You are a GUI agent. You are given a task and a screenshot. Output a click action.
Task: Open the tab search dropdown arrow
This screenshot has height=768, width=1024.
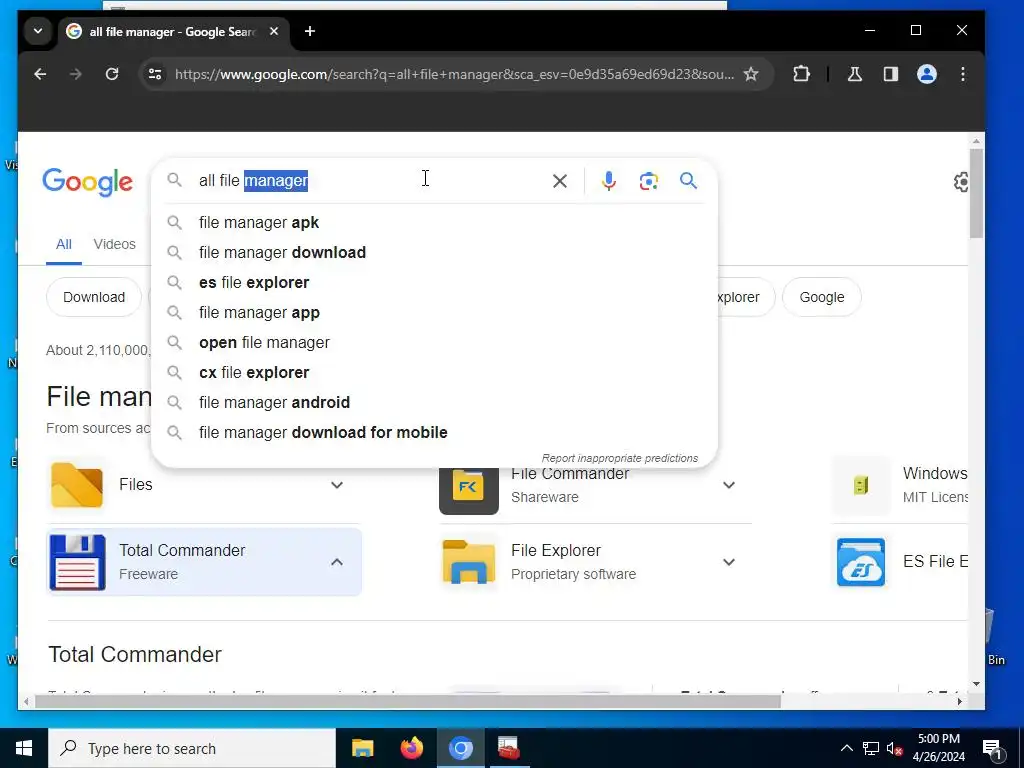(38, 31)
